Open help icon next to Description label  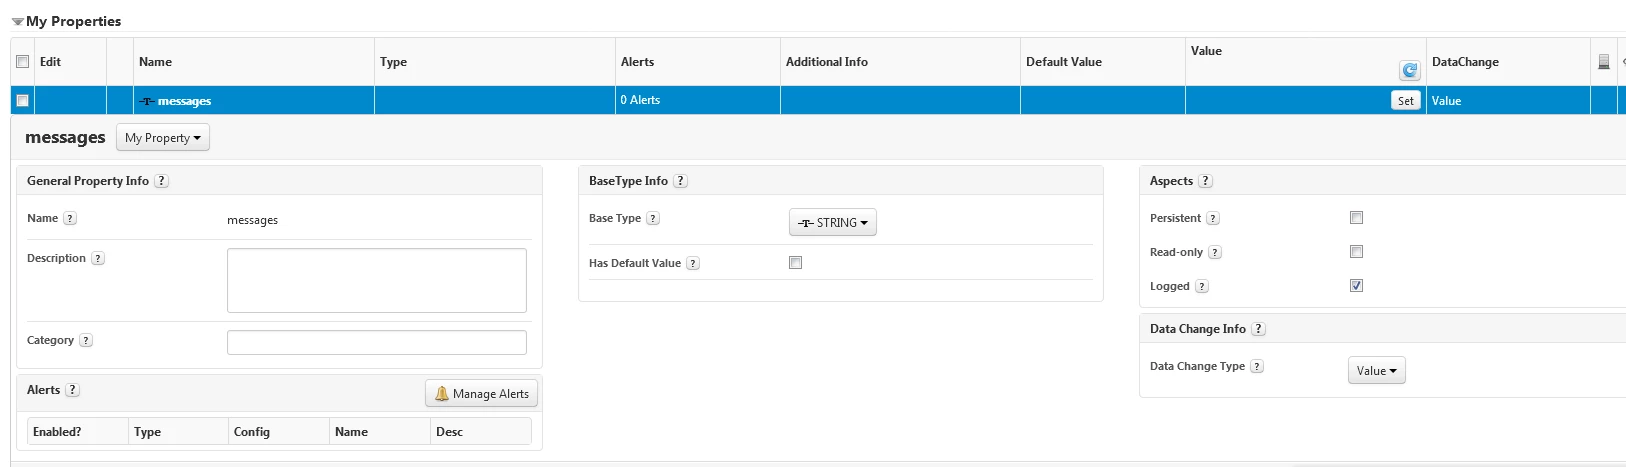[98, 258]
